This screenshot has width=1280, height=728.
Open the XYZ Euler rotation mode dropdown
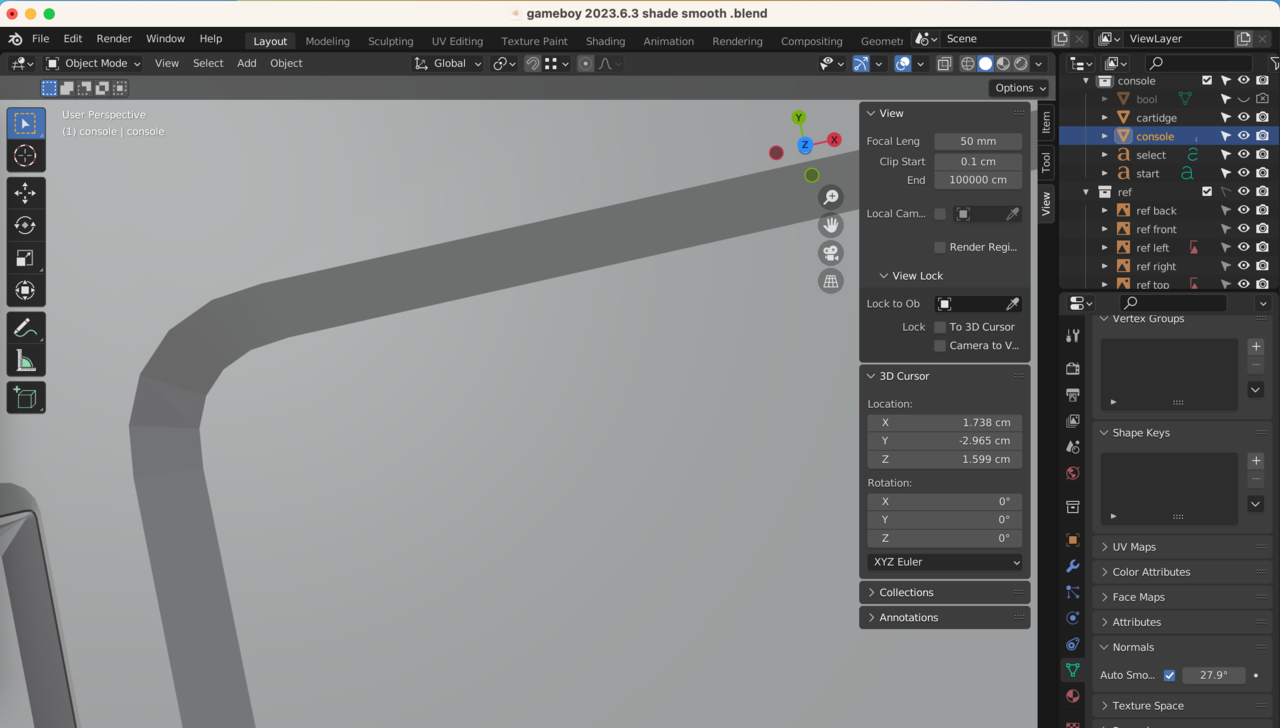pyautogui.click(x=945, y=562)
